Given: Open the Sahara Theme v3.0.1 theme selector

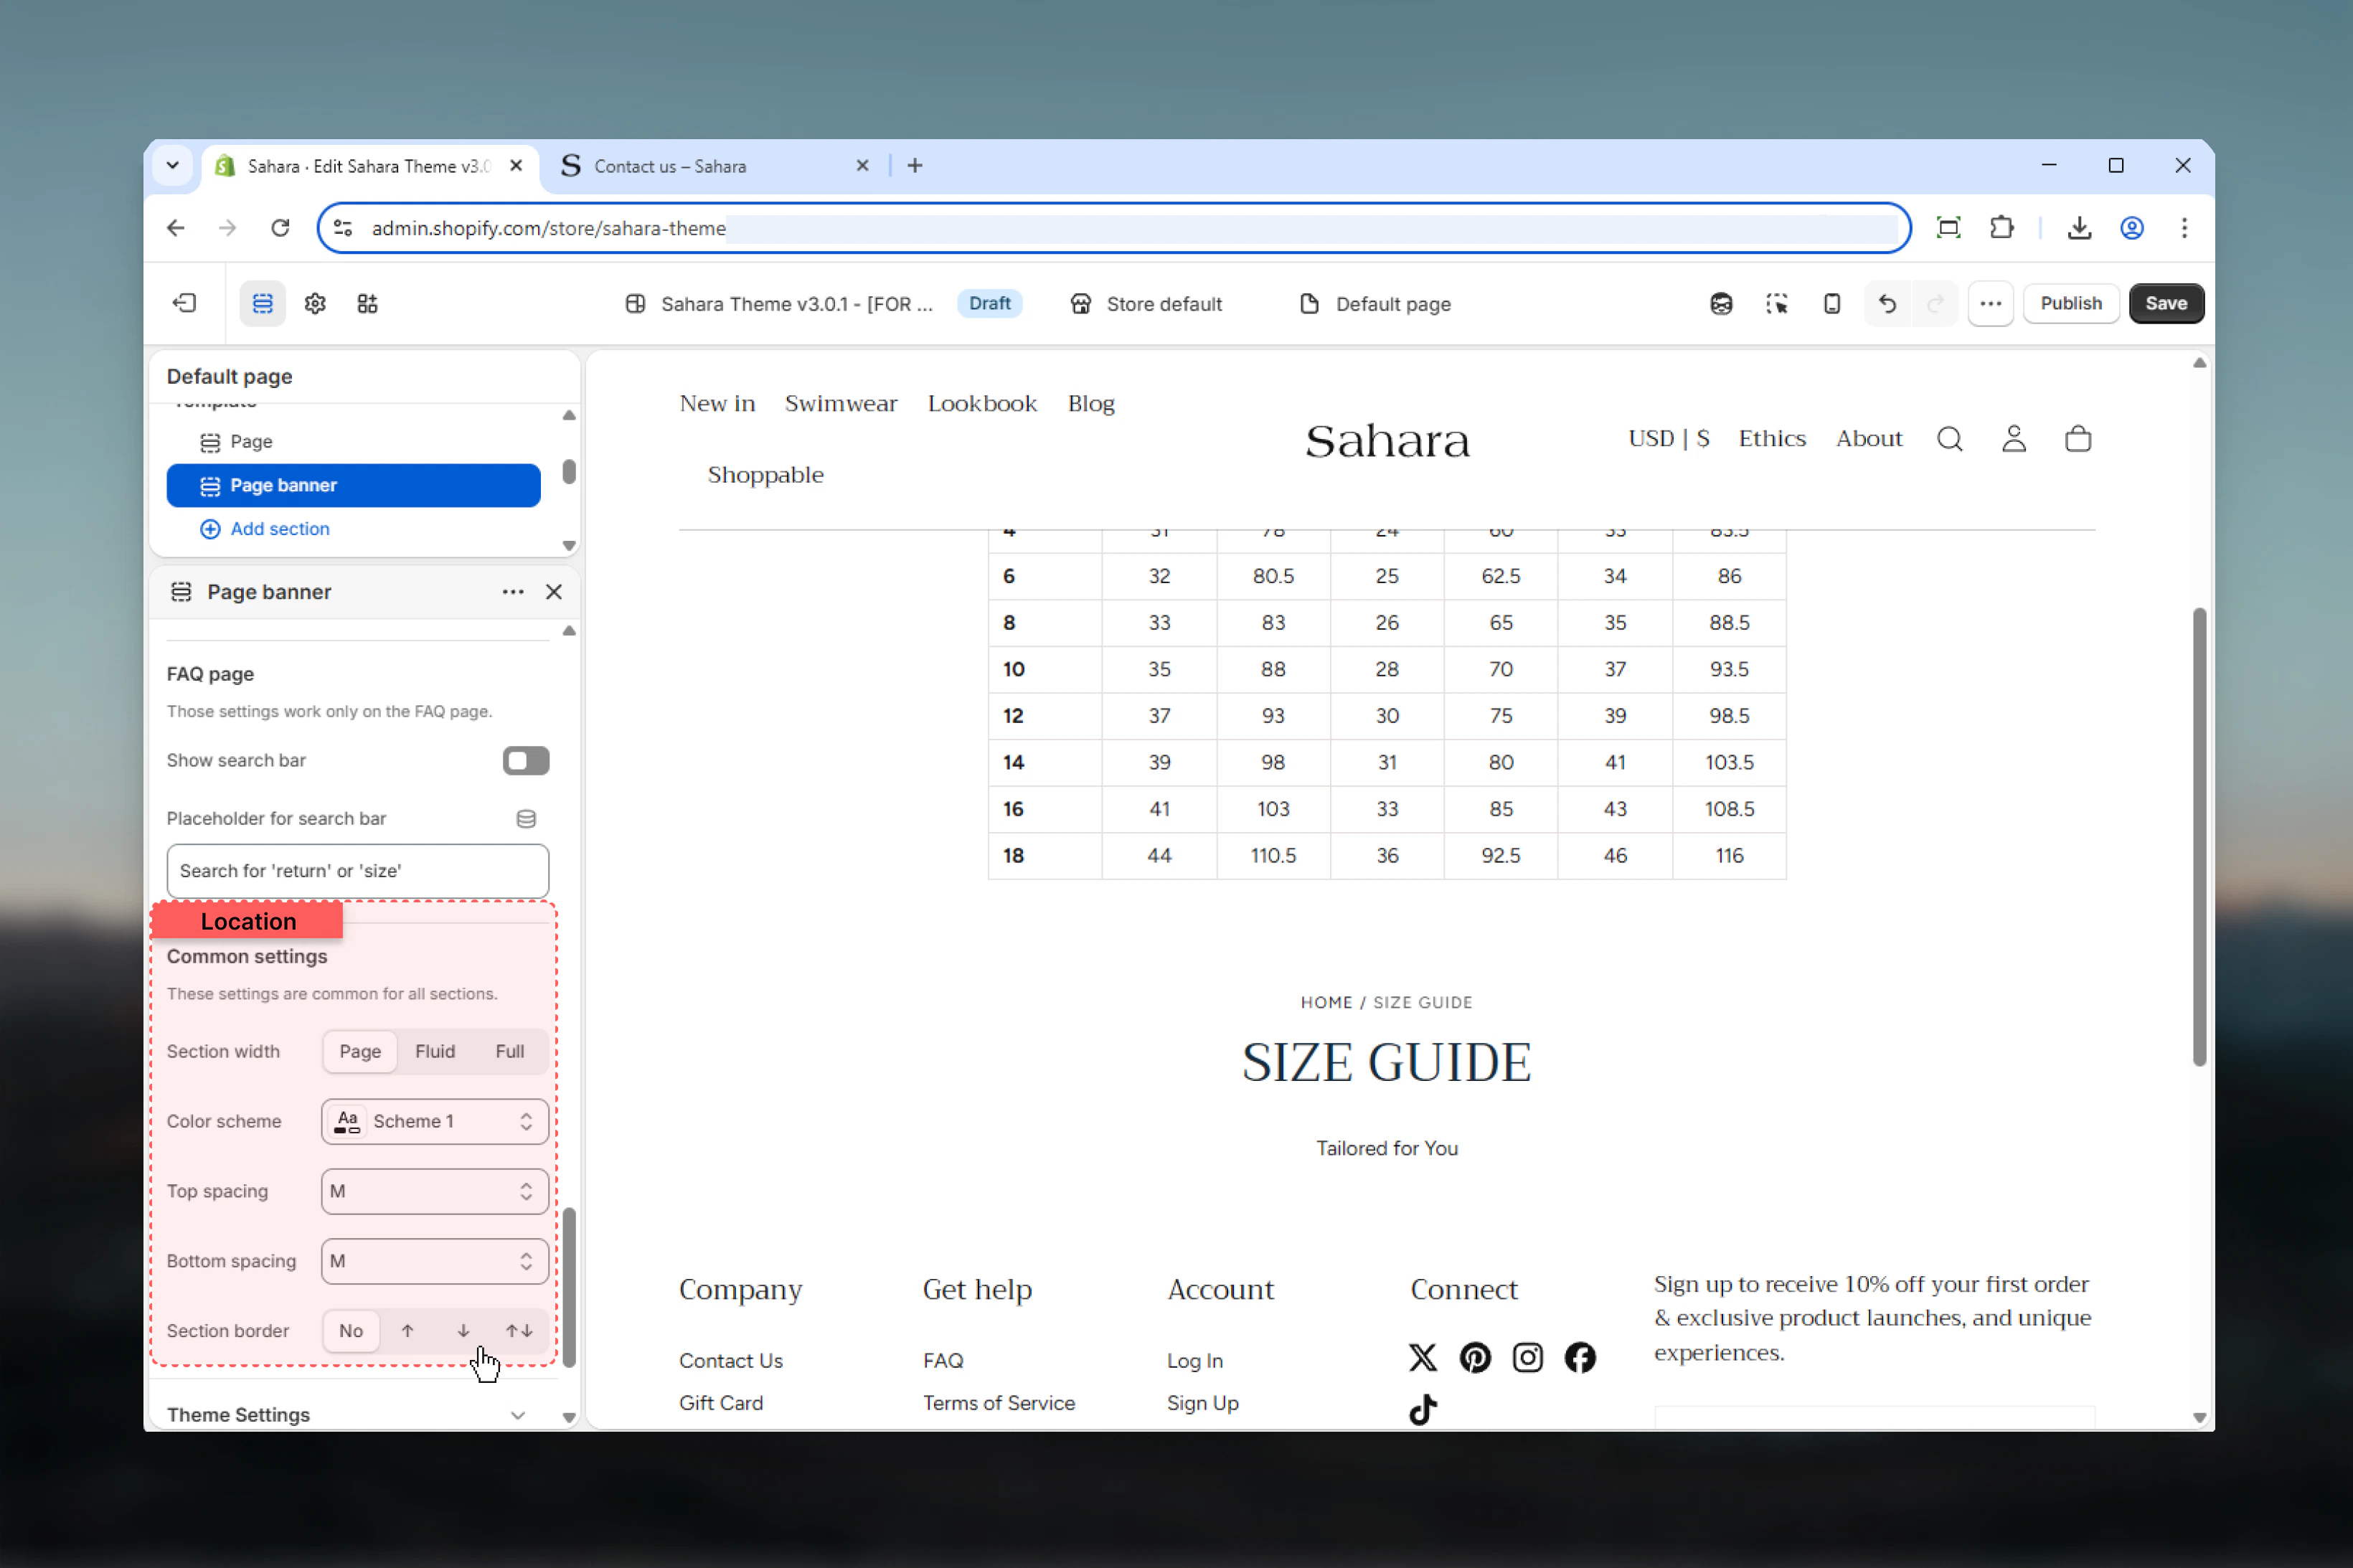Looking at the screenshot, I should point(779,304).
